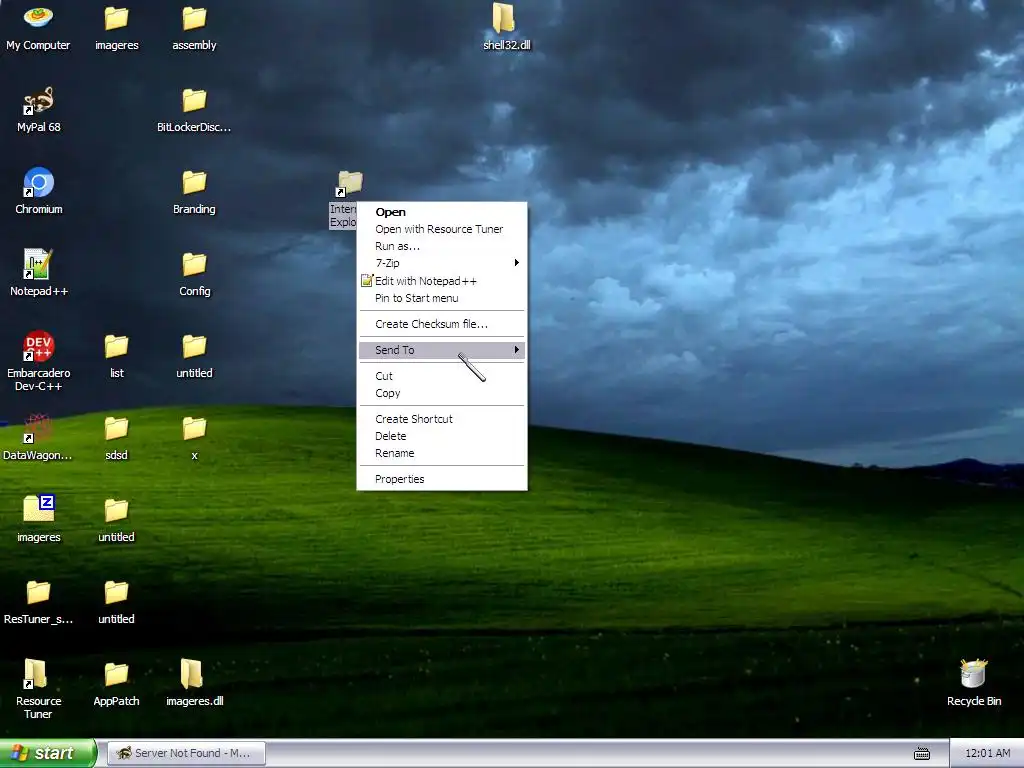Choose Open in the context menu
Screen dimensions: 1024x768
click(x=442, y=212)
